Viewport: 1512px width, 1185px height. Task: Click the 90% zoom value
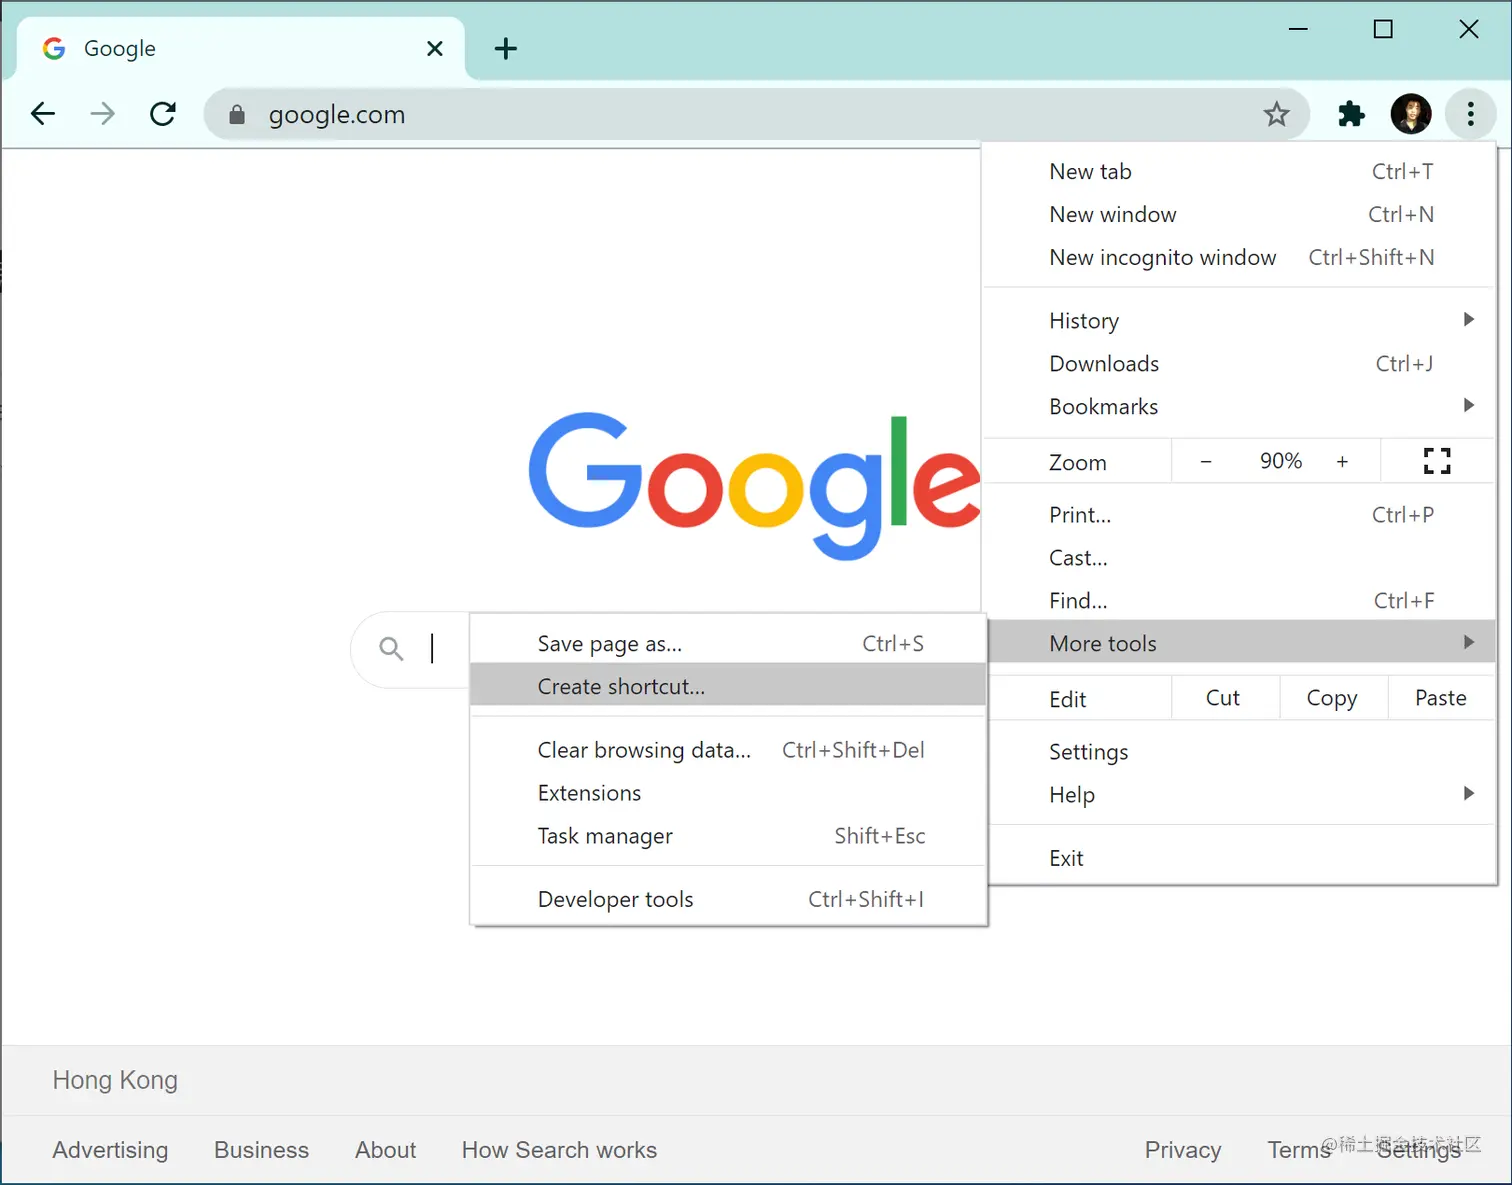[x=1281, y=461]
